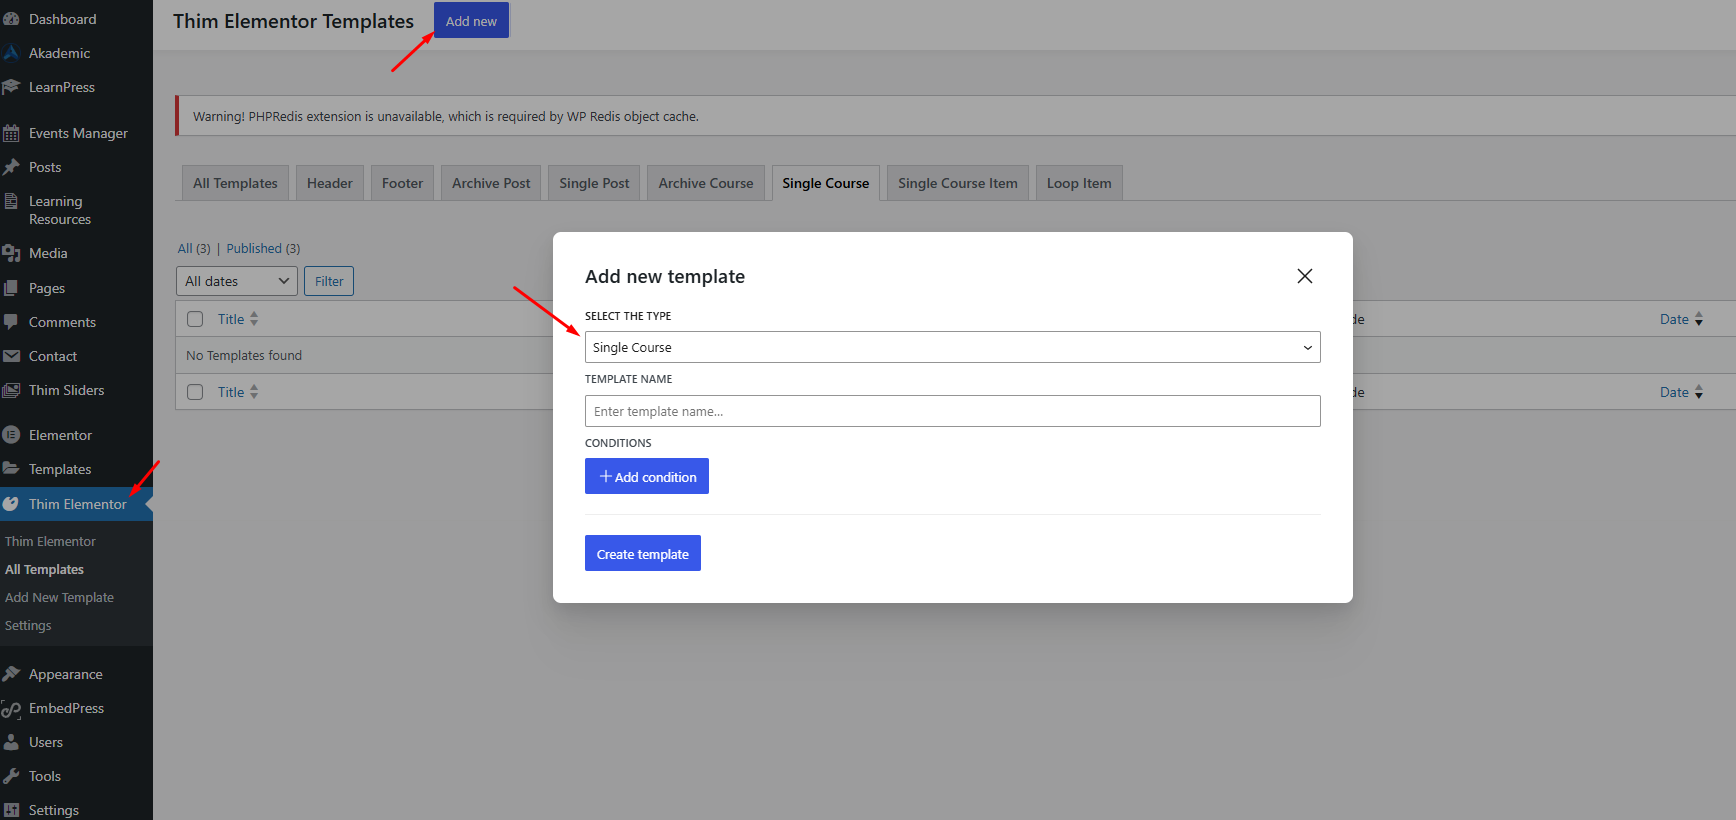Switch to the Archive Course tab

[x=705, y=183]
